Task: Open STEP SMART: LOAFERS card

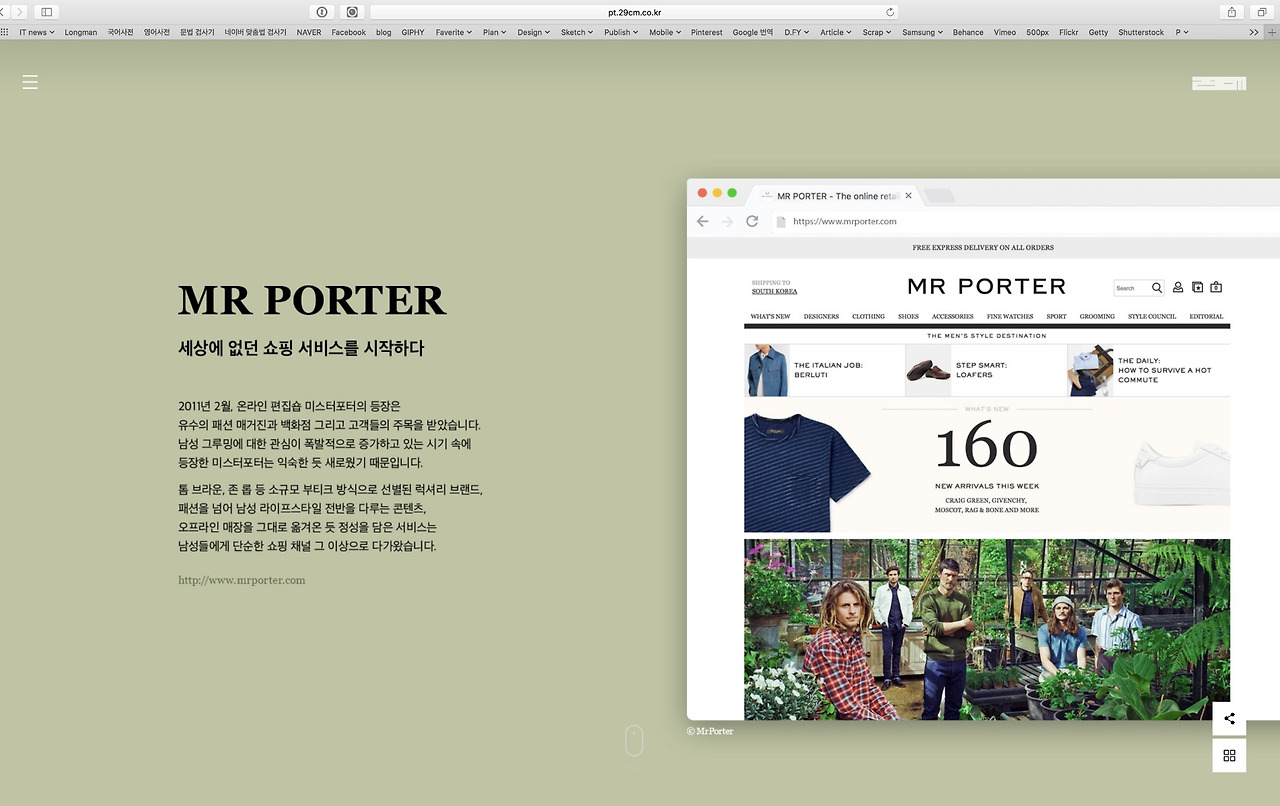Action: (986, 370)
